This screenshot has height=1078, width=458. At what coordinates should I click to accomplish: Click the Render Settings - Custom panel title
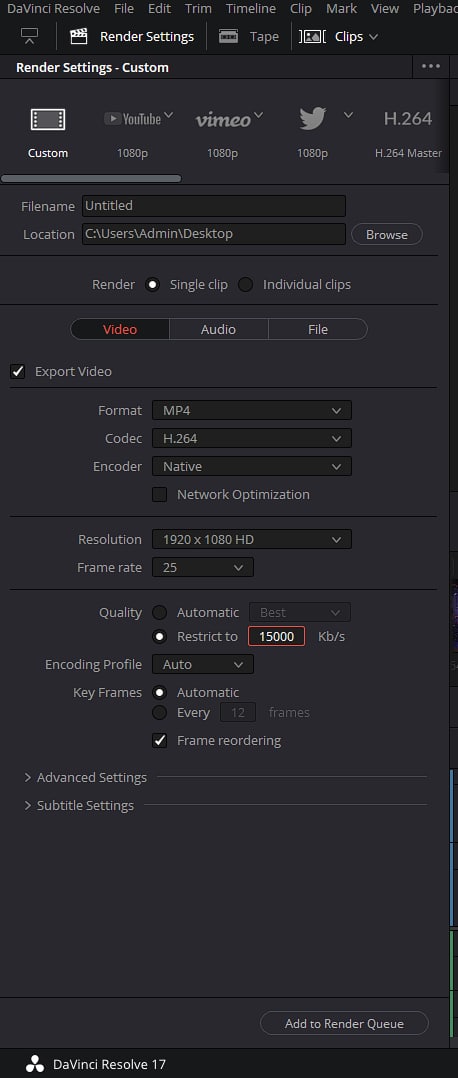click(92, 67)
